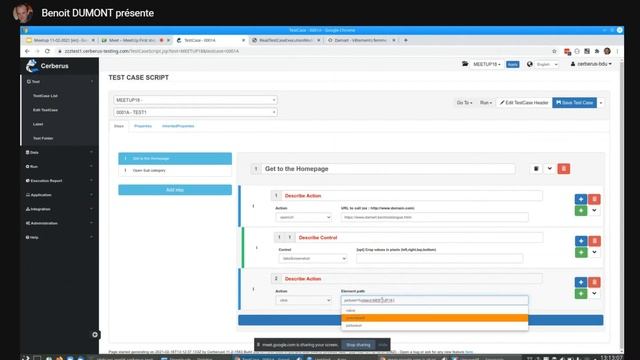
Task: Expand options chevron on action 2
Action: click(x=594, y=293)
